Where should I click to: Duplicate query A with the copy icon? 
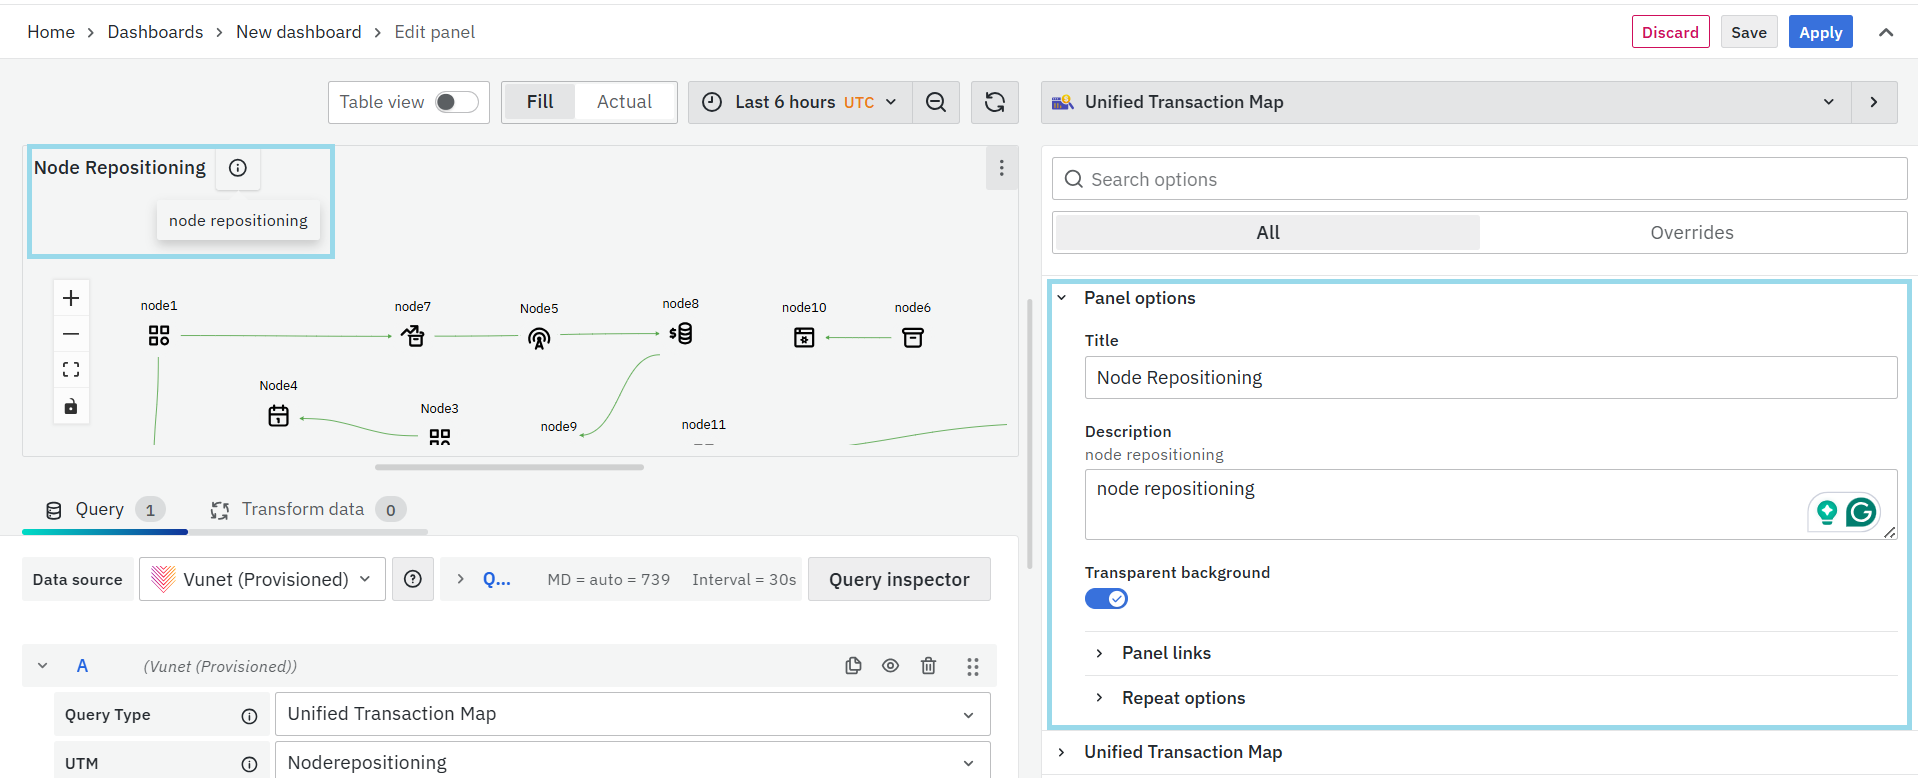(853, 666)
